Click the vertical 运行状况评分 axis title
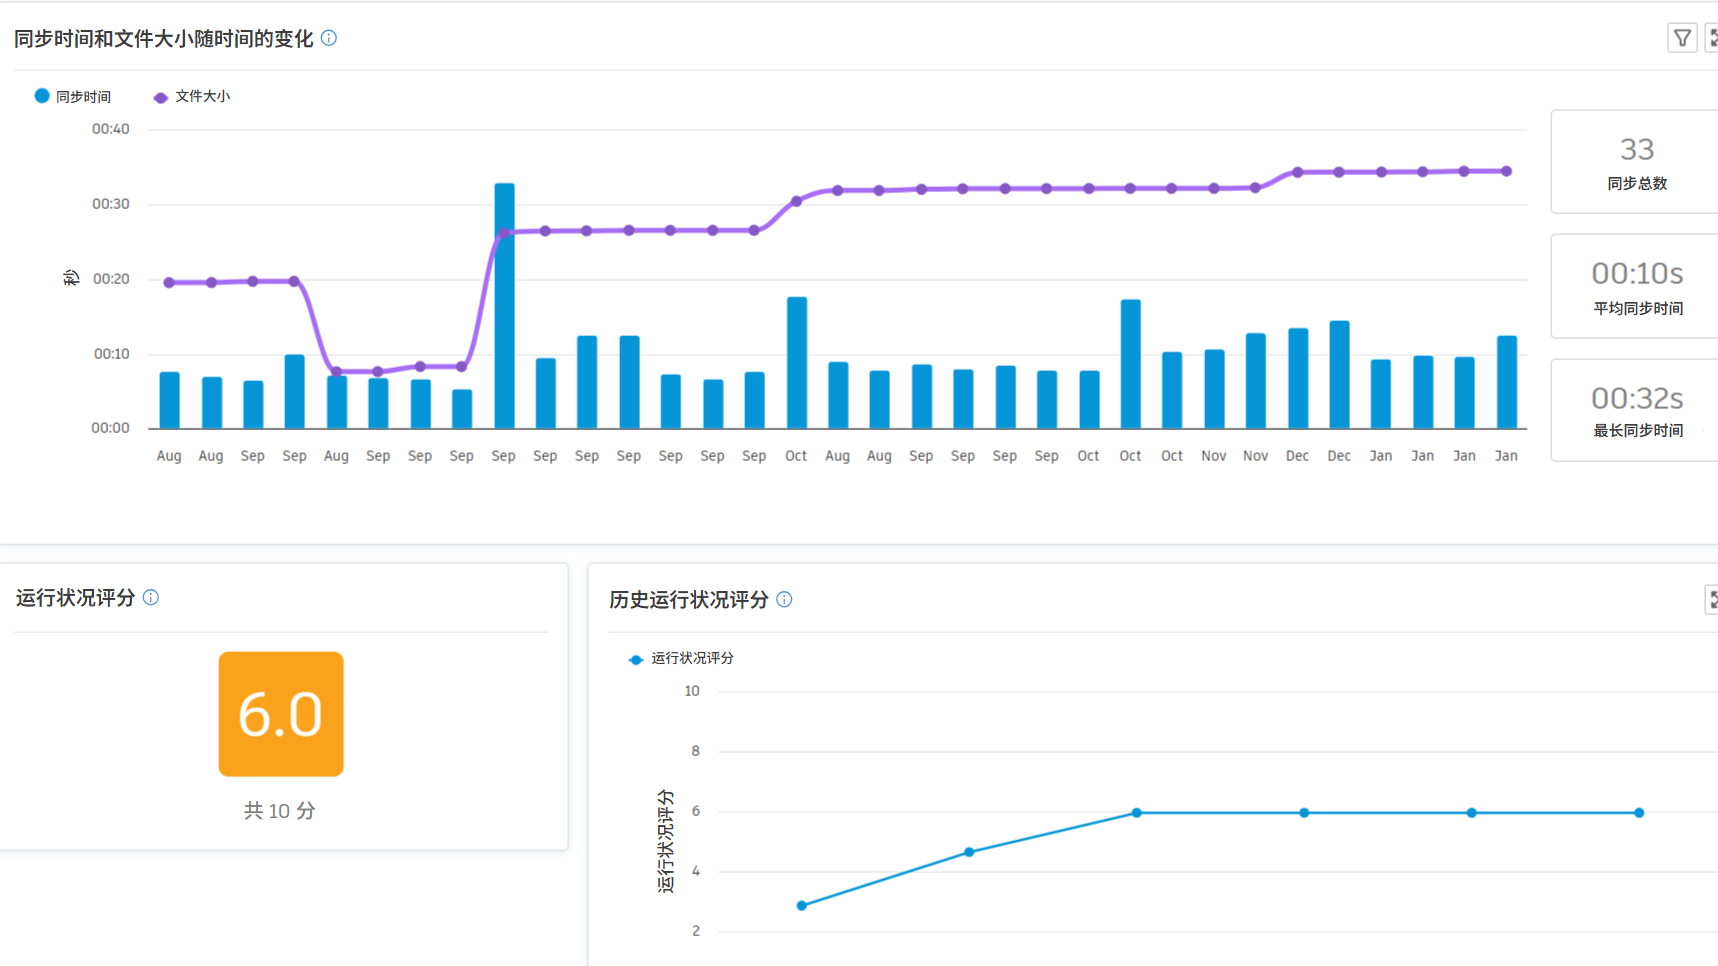The width and height of the screenshot is (1718, 966). 666,841
